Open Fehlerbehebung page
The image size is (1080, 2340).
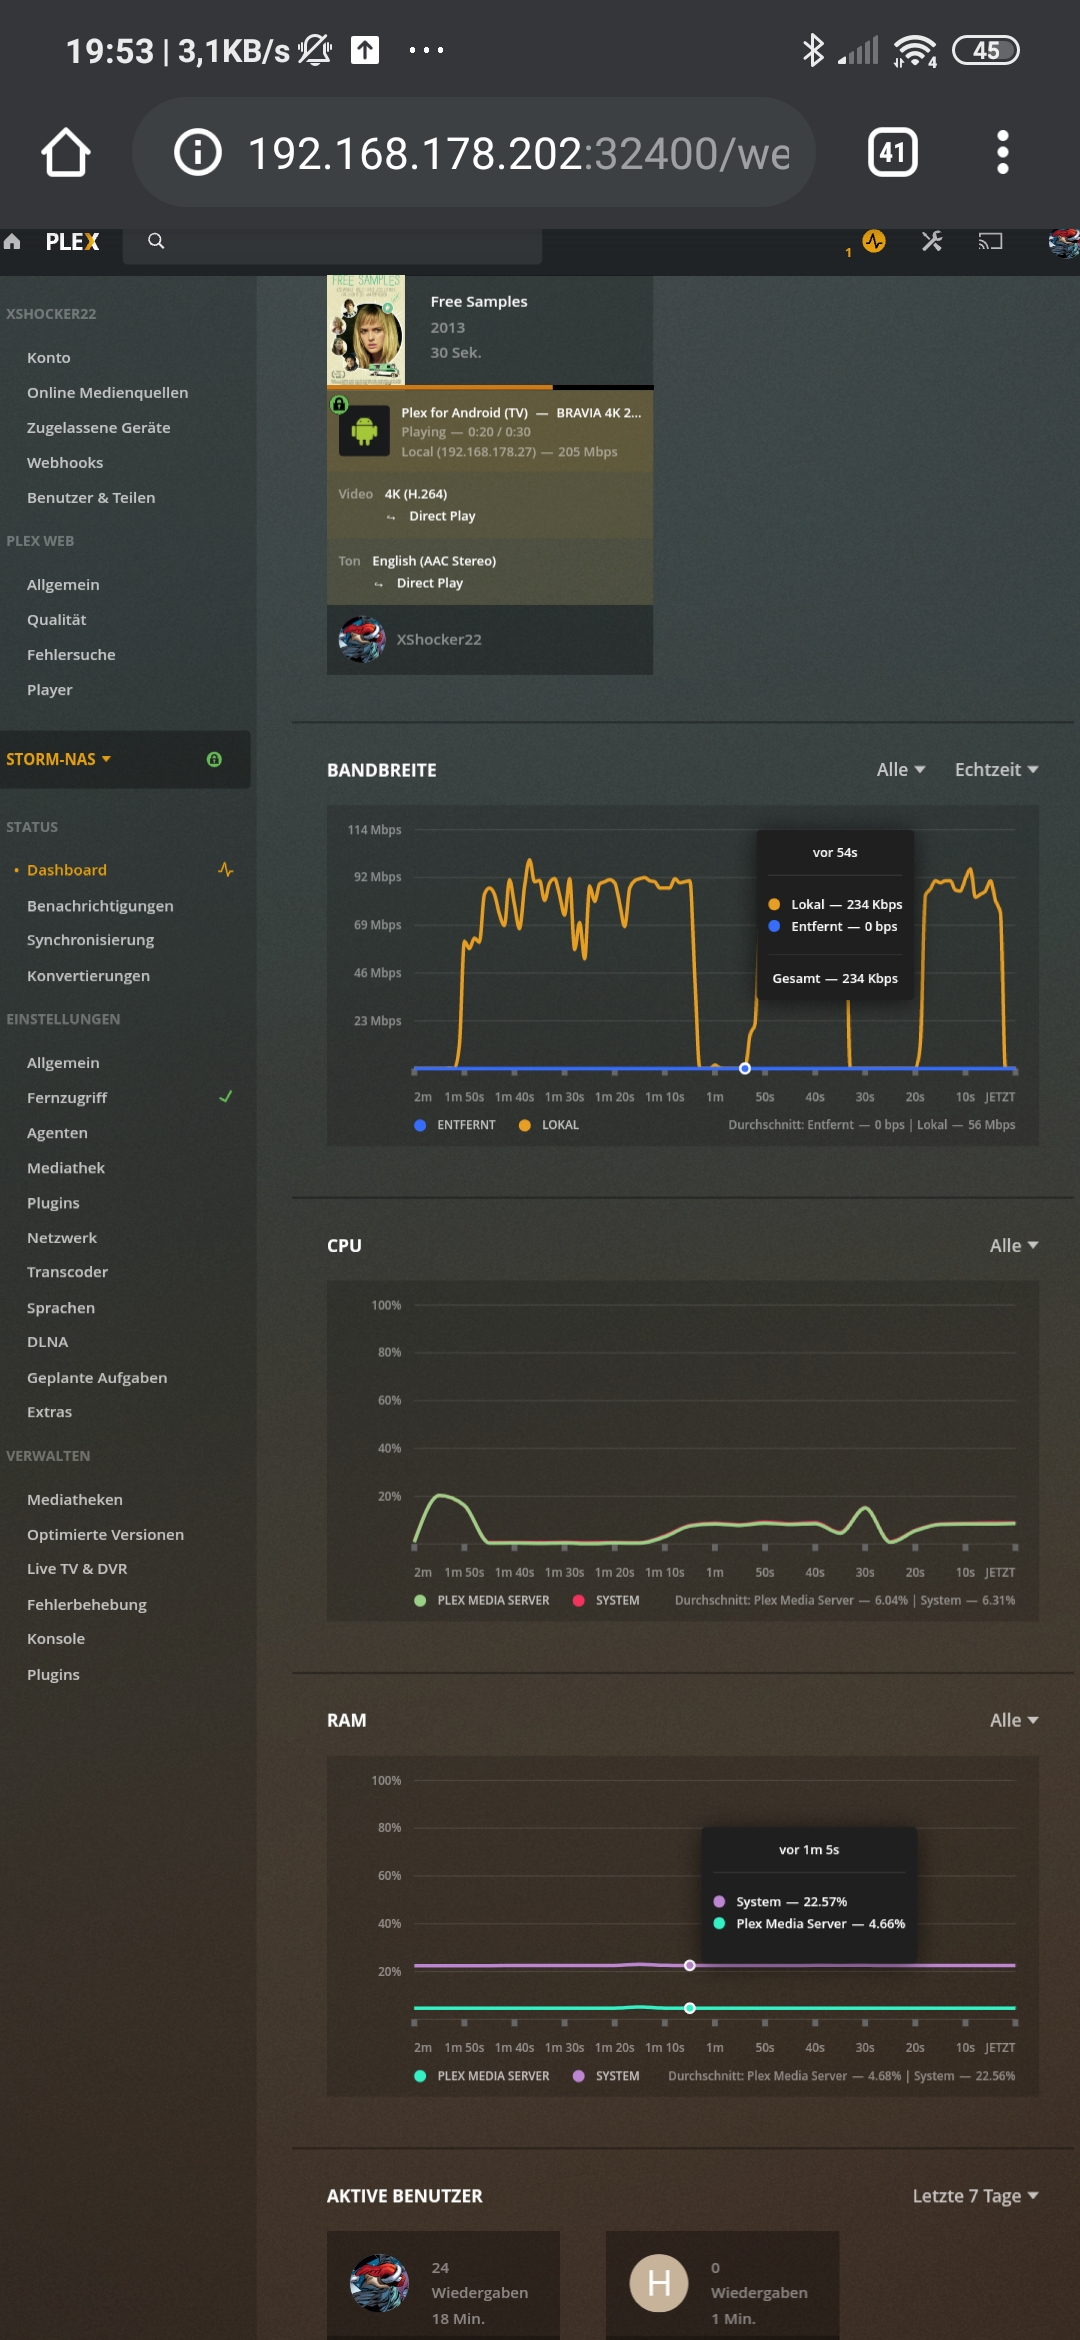(87, 1604)
